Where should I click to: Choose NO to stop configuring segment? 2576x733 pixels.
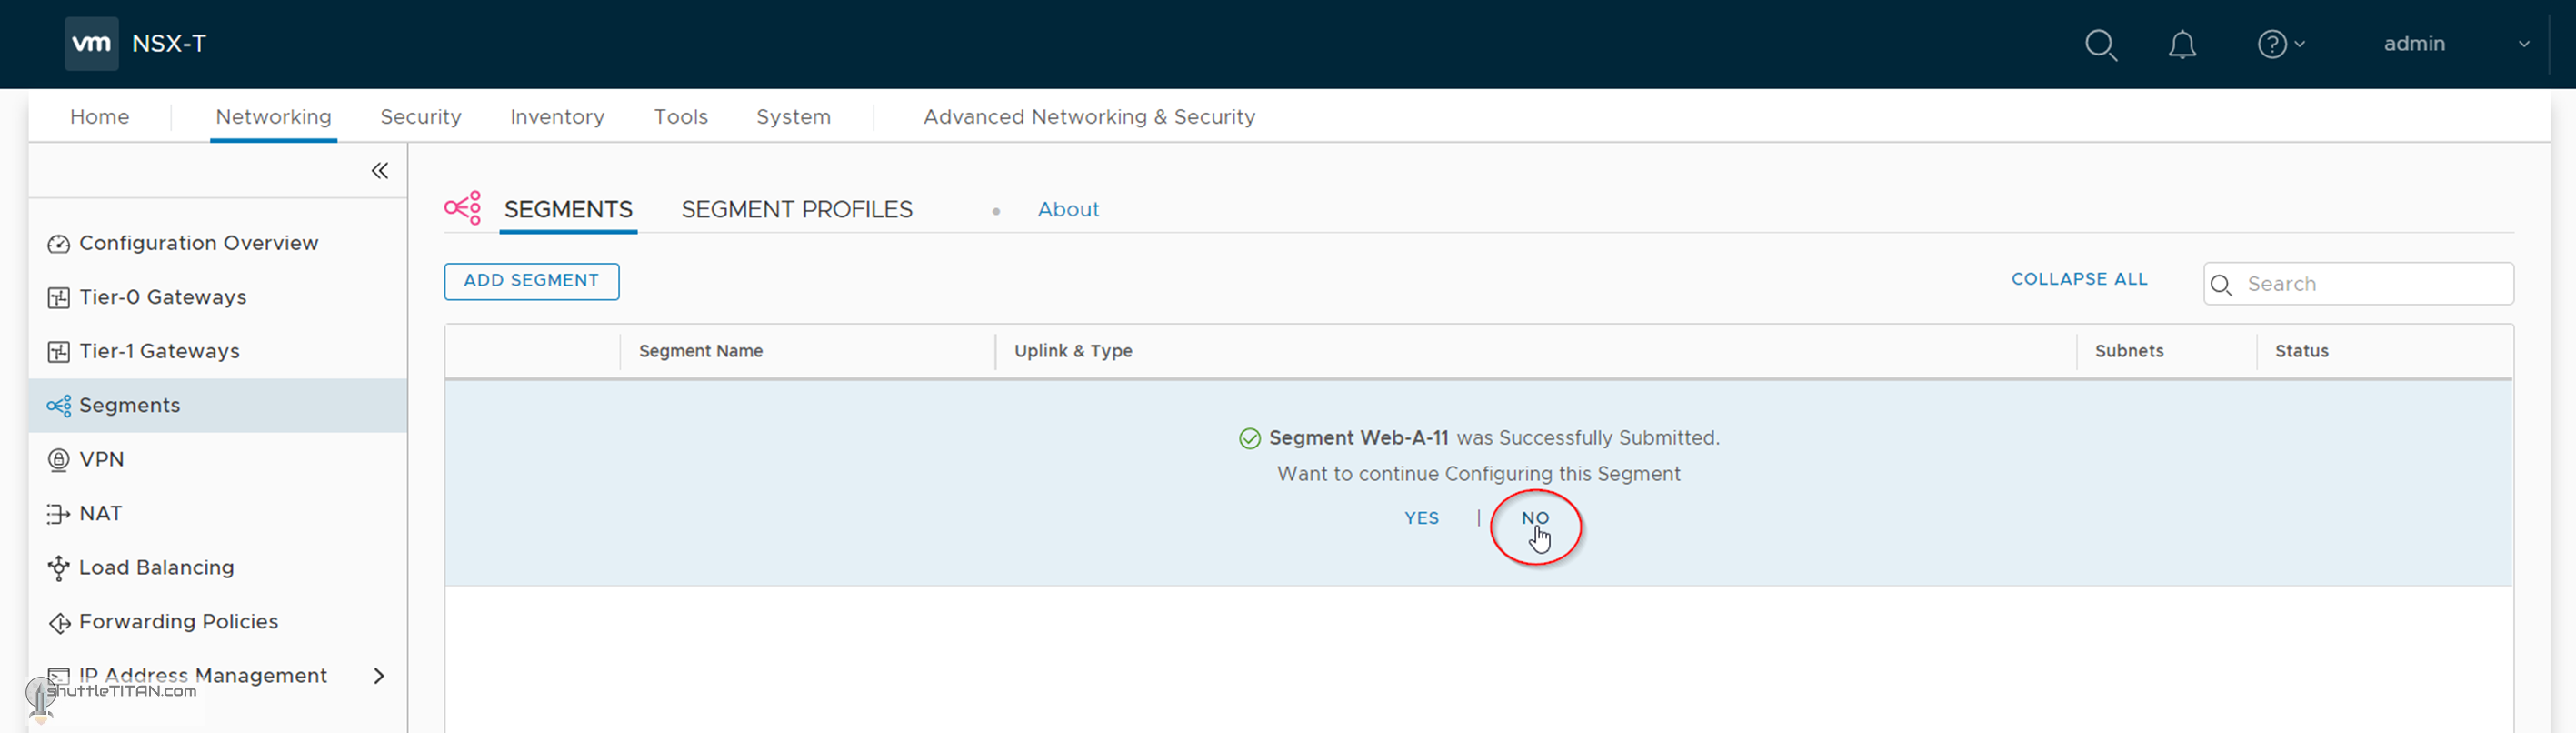pyautogui.click(x=1534, y=518)
